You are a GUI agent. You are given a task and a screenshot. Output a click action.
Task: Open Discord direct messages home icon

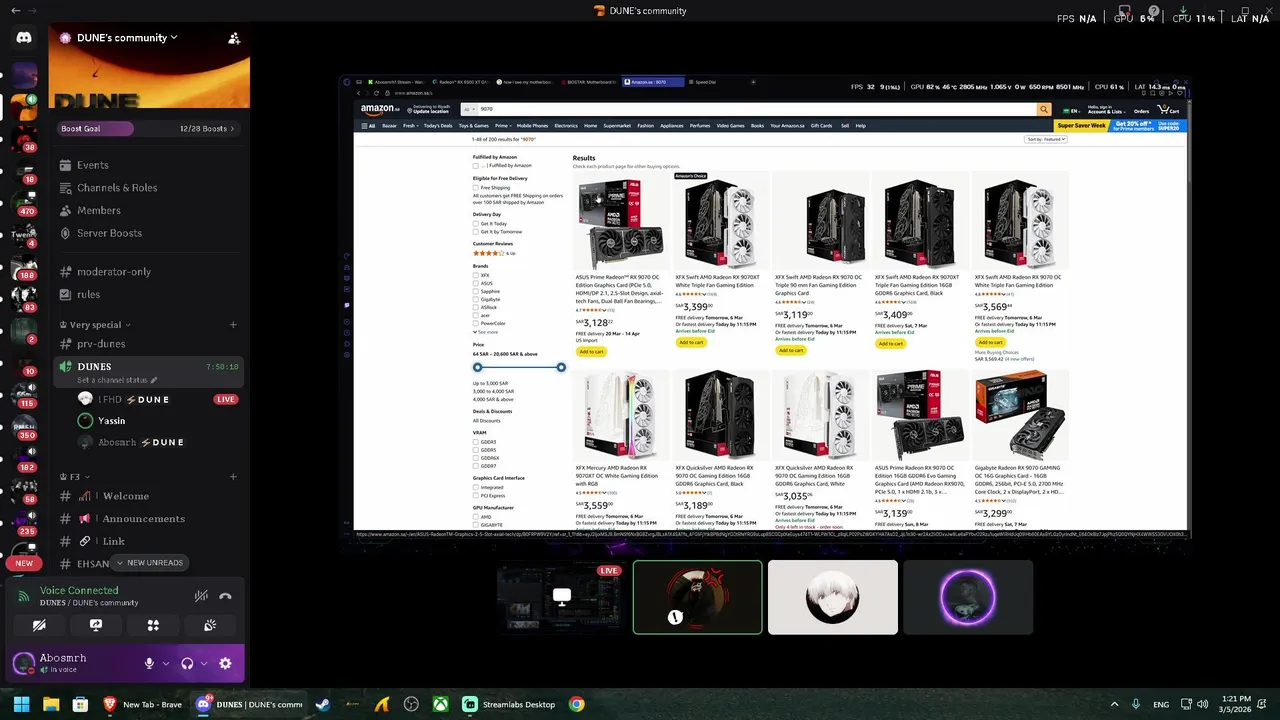coord(24,37)
